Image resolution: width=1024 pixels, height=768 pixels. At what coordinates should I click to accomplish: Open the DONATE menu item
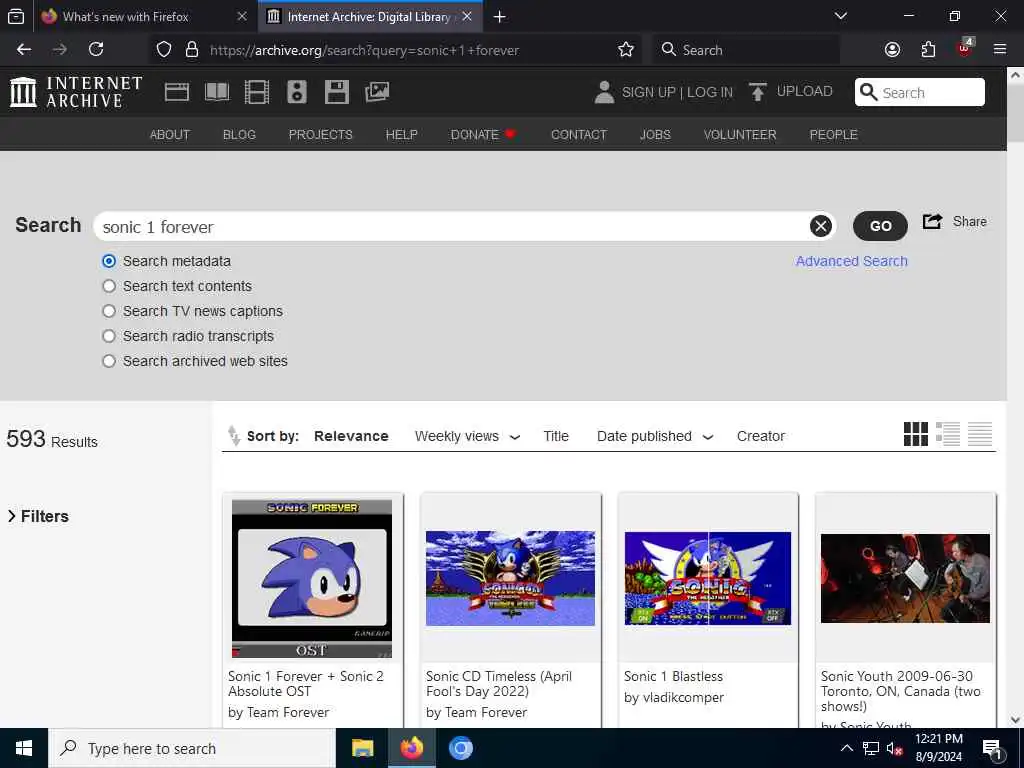[x=483, y=135]
